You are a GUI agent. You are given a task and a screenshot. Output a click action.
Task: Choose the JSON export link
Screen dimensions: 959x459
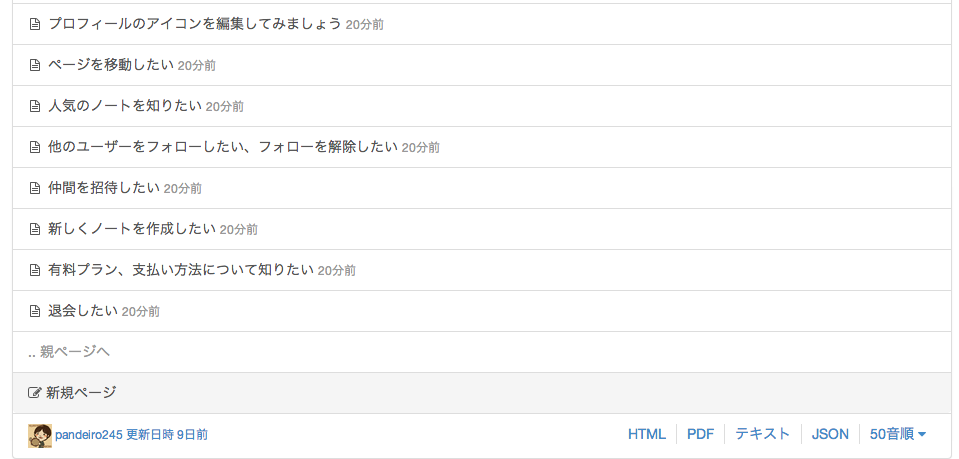(830, 434)
